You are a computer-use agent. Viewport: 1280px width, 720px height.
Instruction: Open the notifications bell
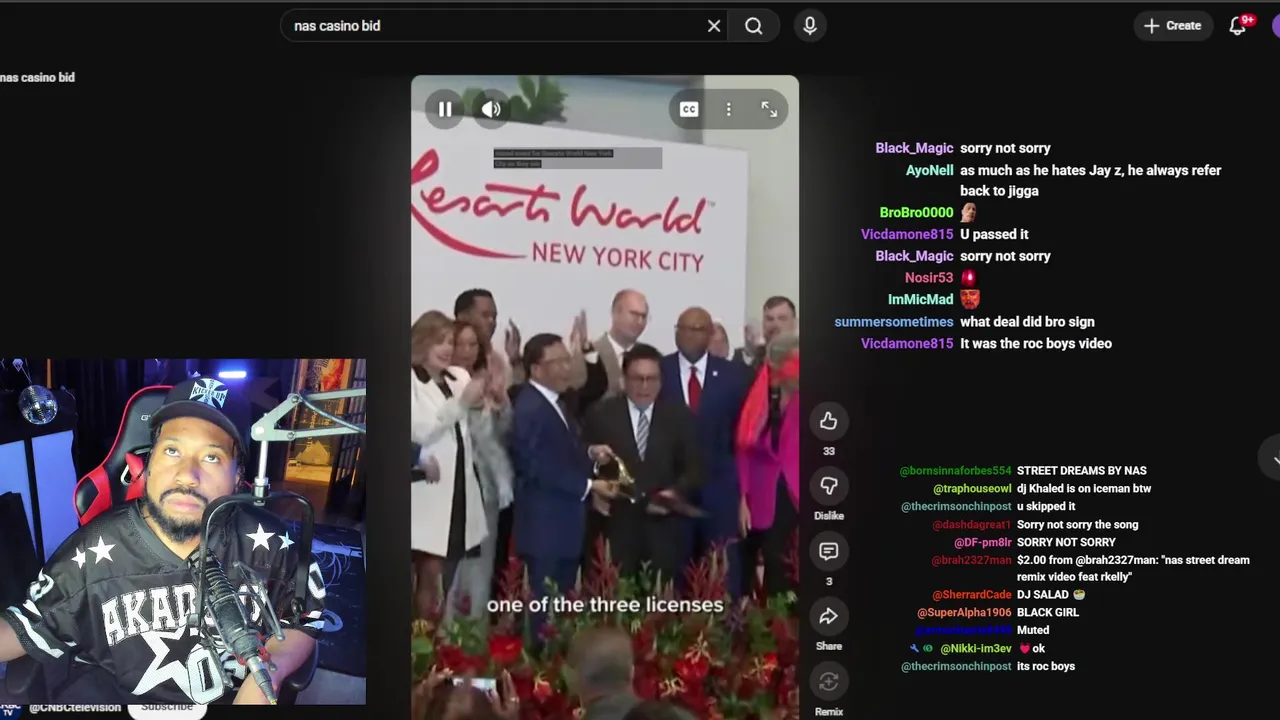pyautogui.click(x=1238, y=26)
